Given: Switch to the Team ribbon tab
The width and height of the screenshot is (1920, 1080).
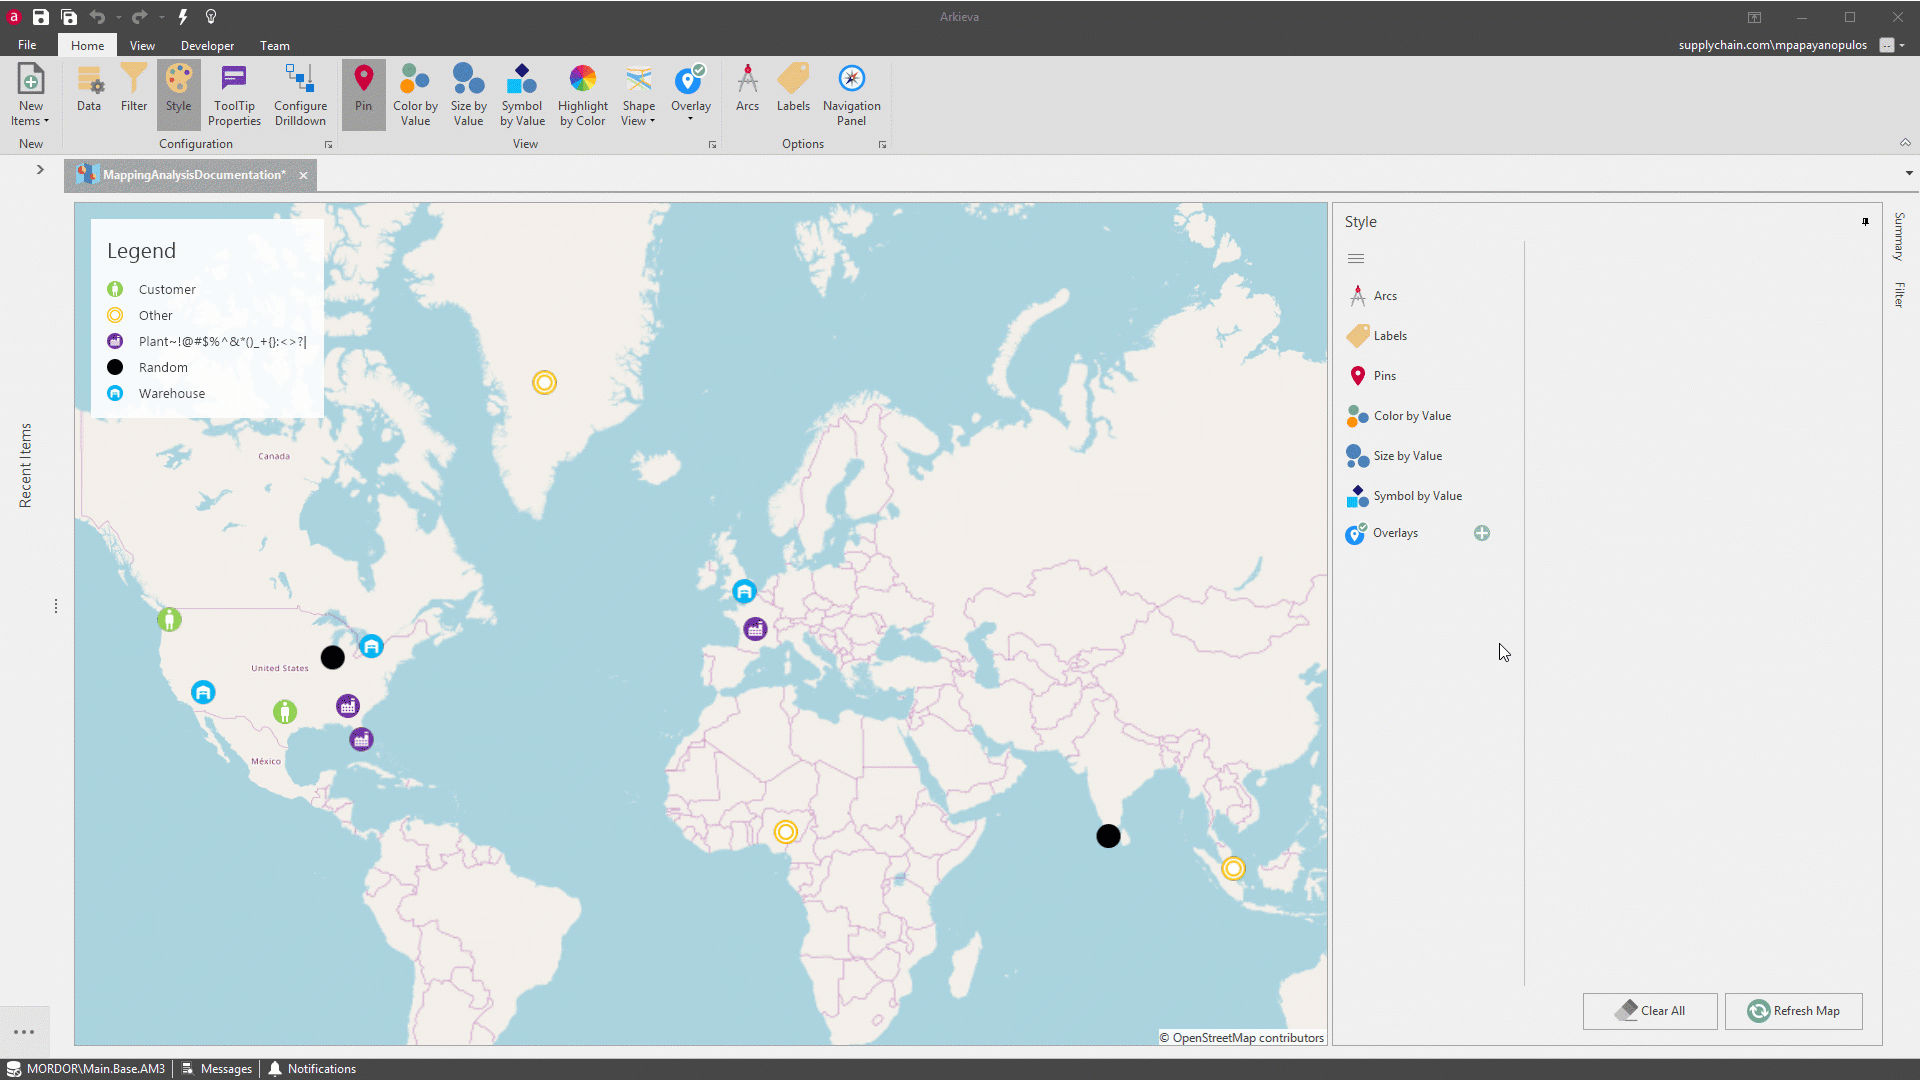Looking at the screenshot, I should click(x=274, y=45).
